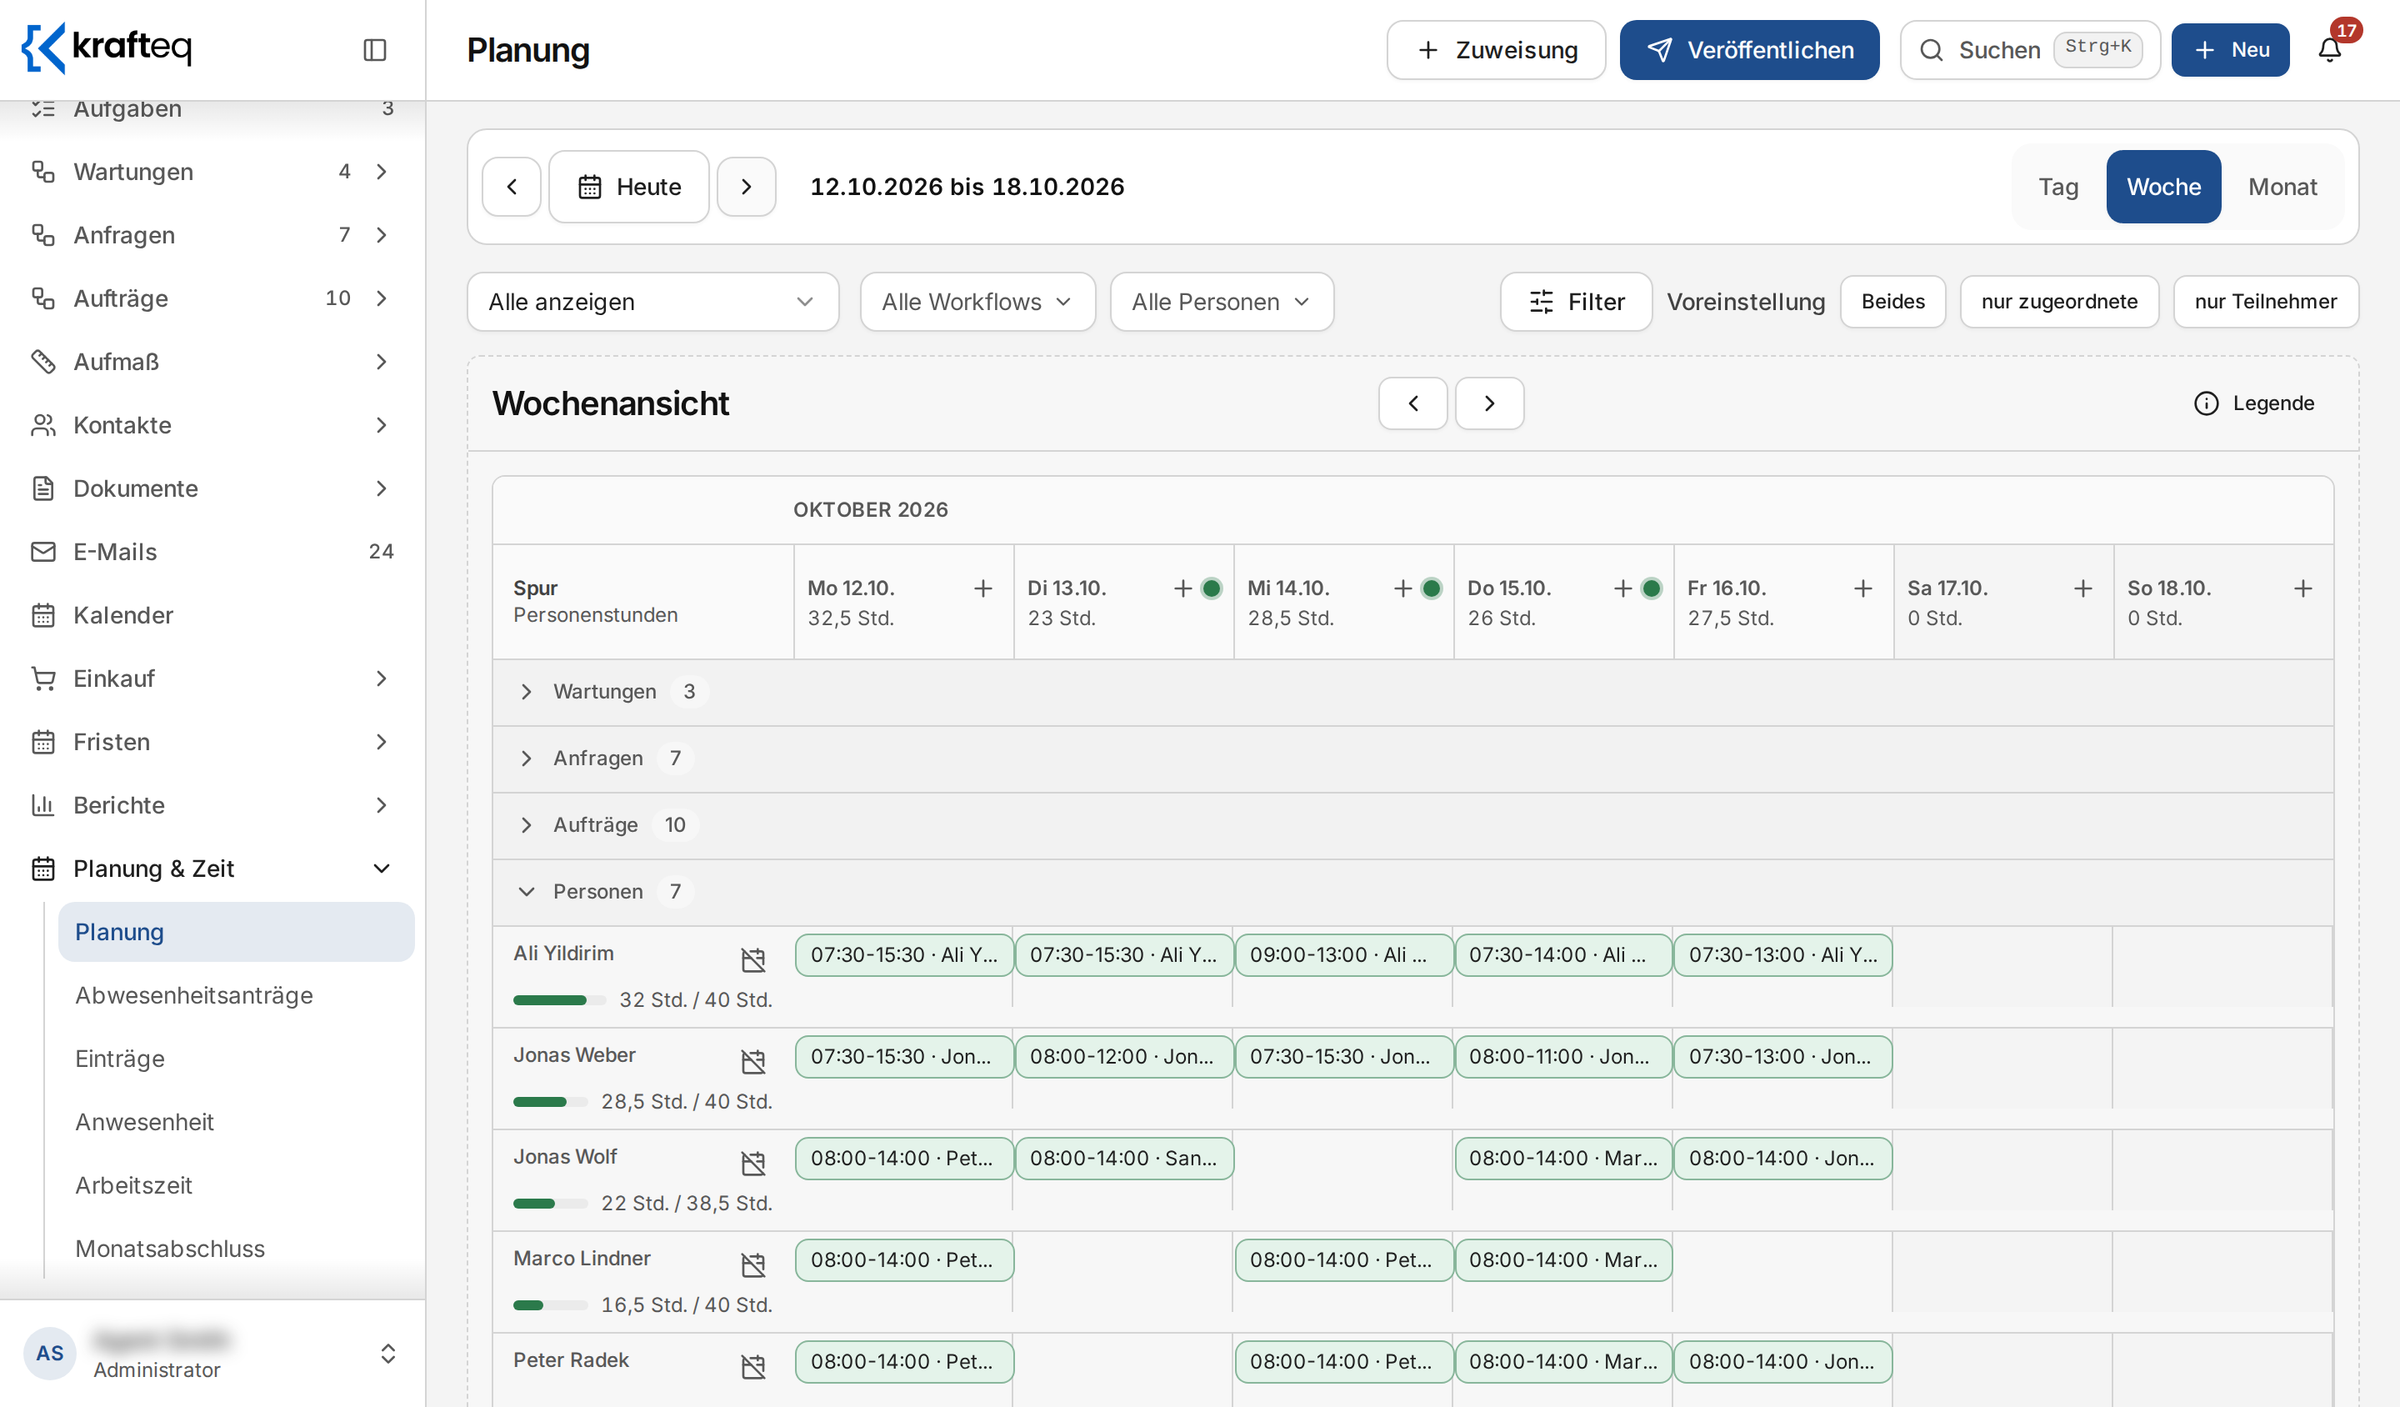Add assignment on Fr 16.10. plus icon

(1862, 589)
